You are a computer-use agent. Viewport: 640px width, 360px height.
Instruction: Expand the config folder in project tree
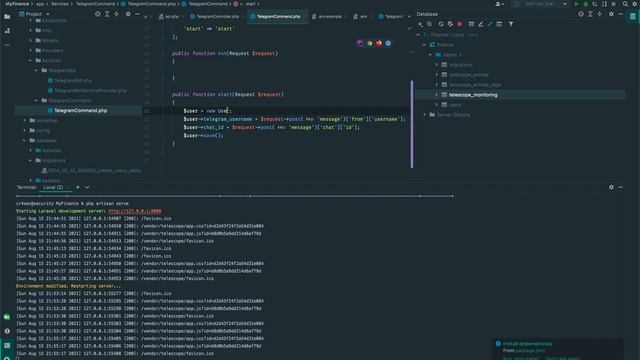tap(24, 130)
